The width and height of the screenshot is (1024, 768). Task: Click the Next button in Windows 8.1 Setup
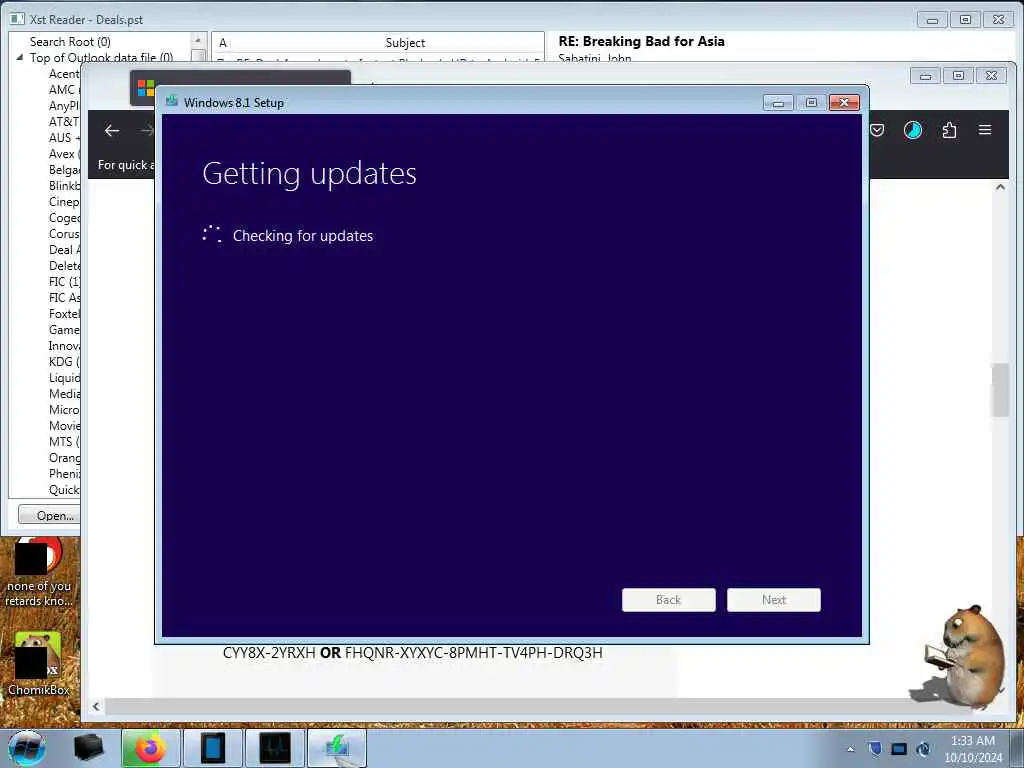click(x=773, y=600)
